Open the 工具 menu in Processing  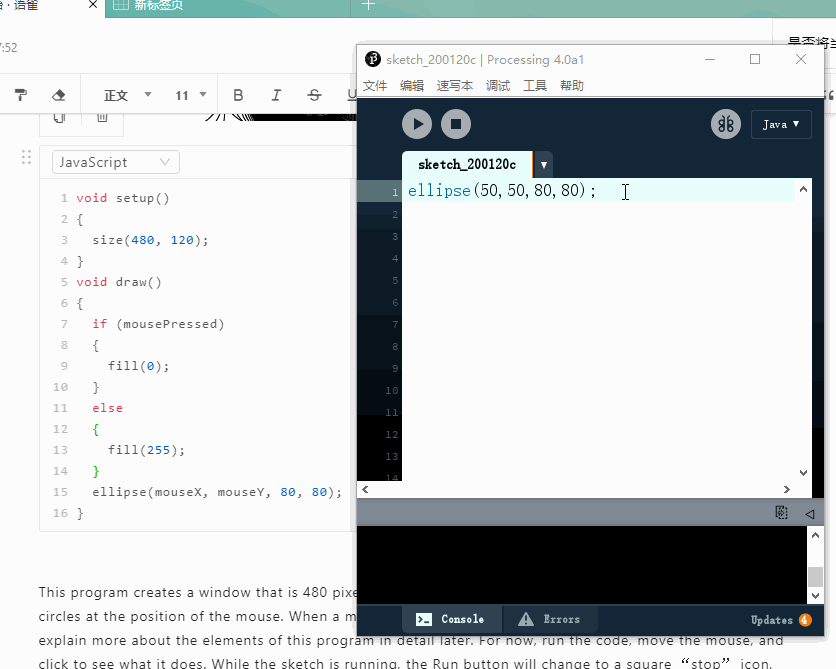click(535, 86)
